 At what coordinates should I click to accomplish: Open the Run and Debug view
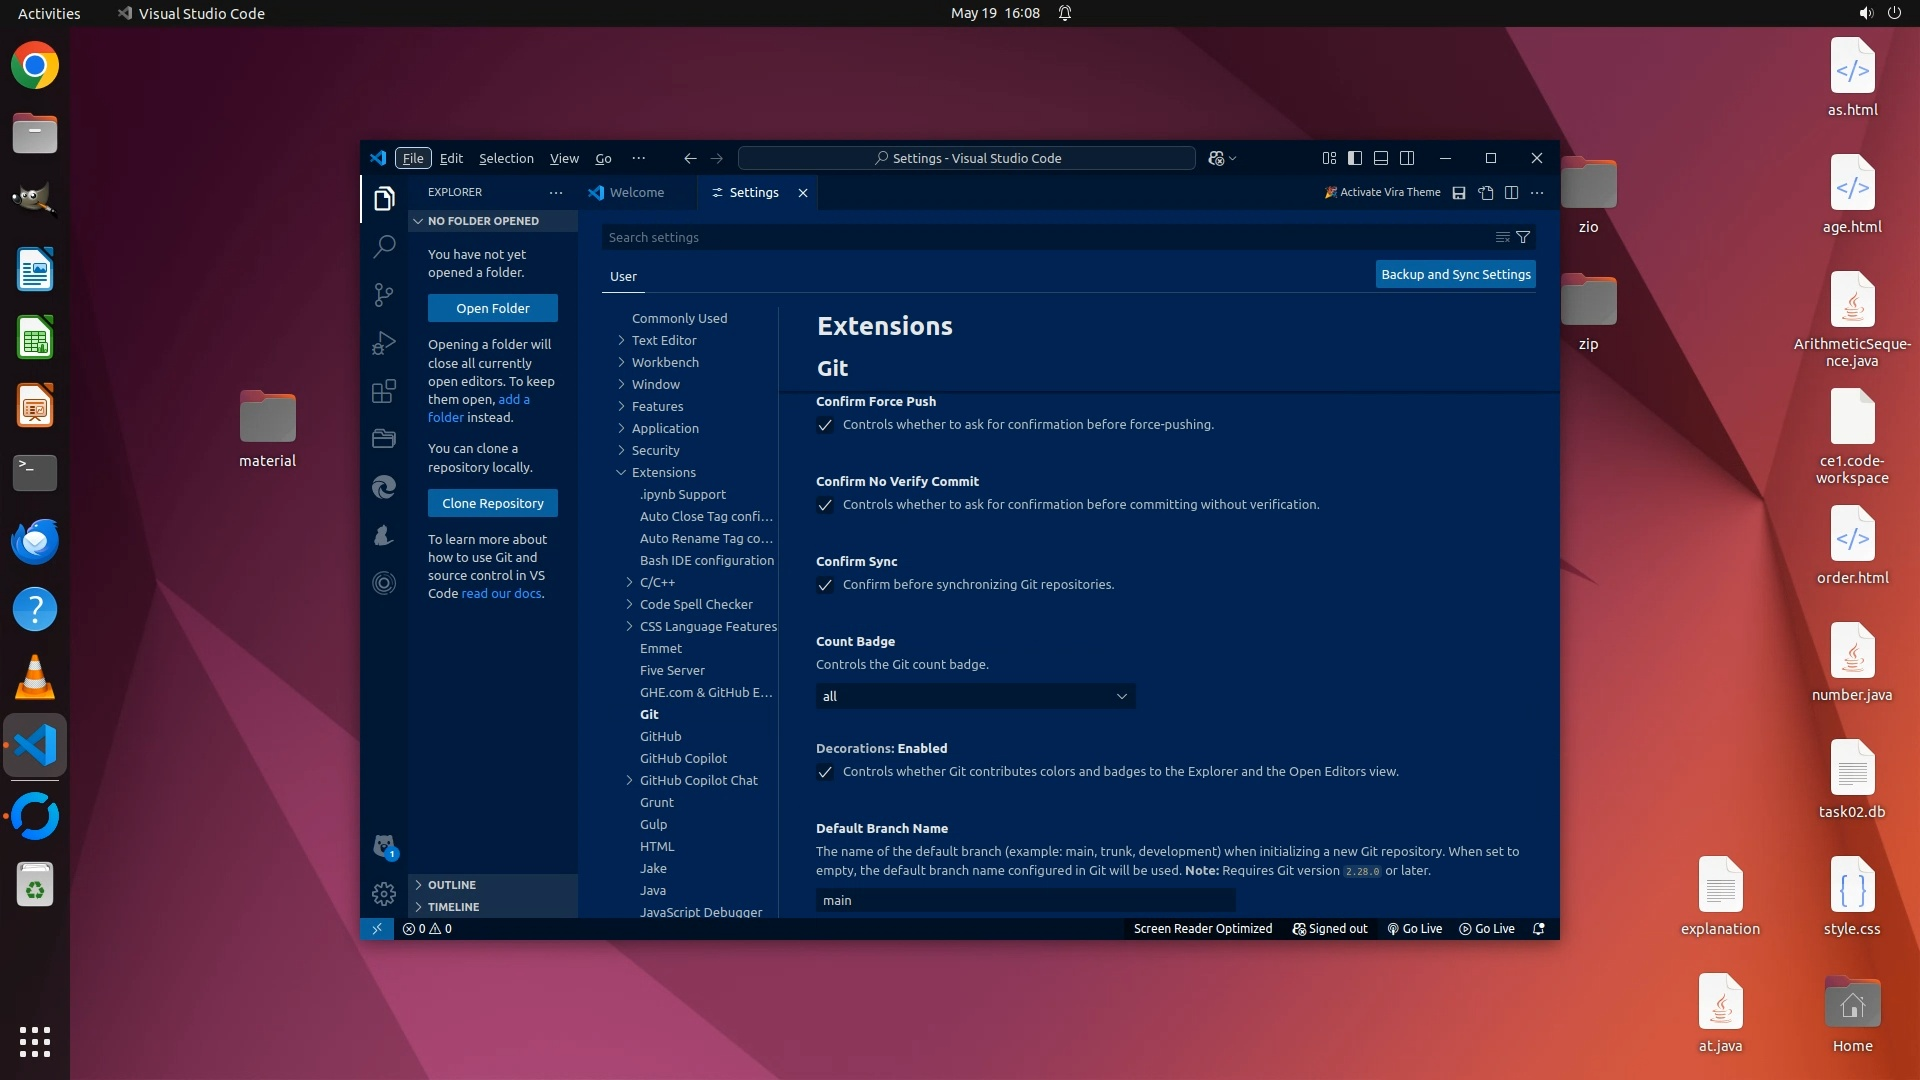(x=384, y=342)
